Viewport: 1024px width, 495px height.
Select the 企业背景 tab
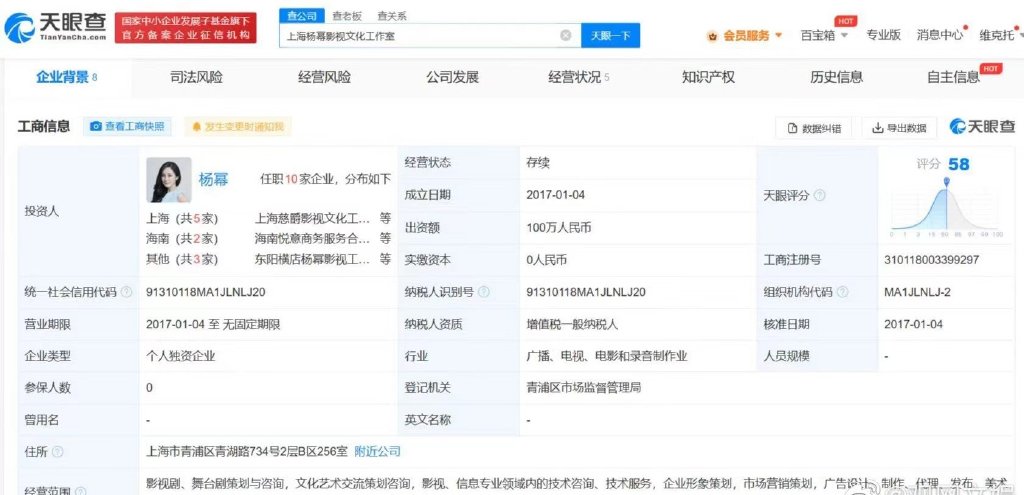click(x=67, y=77)
